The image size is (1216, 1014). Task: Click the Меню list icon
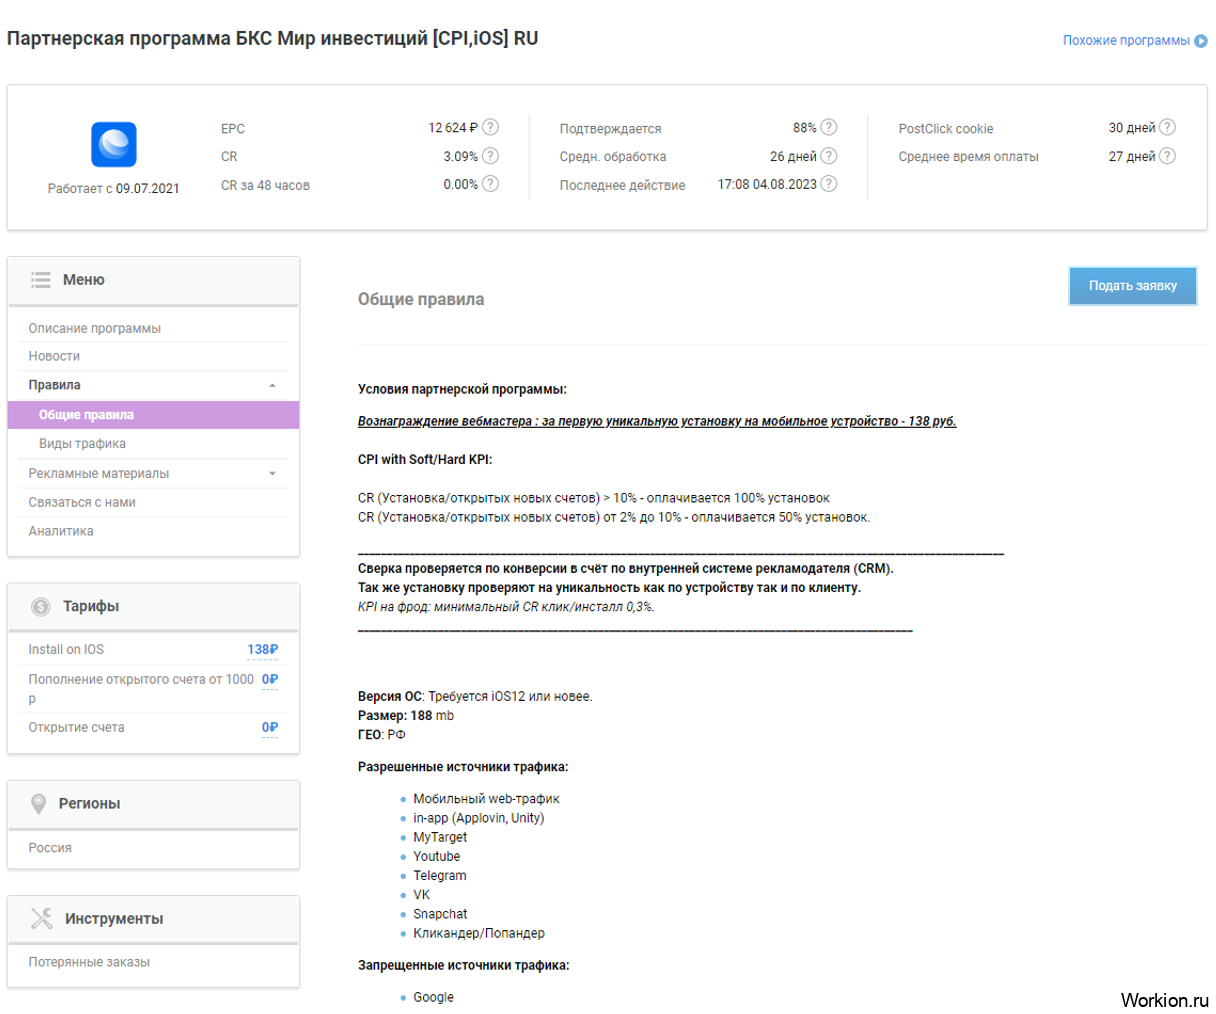(41, 280)
